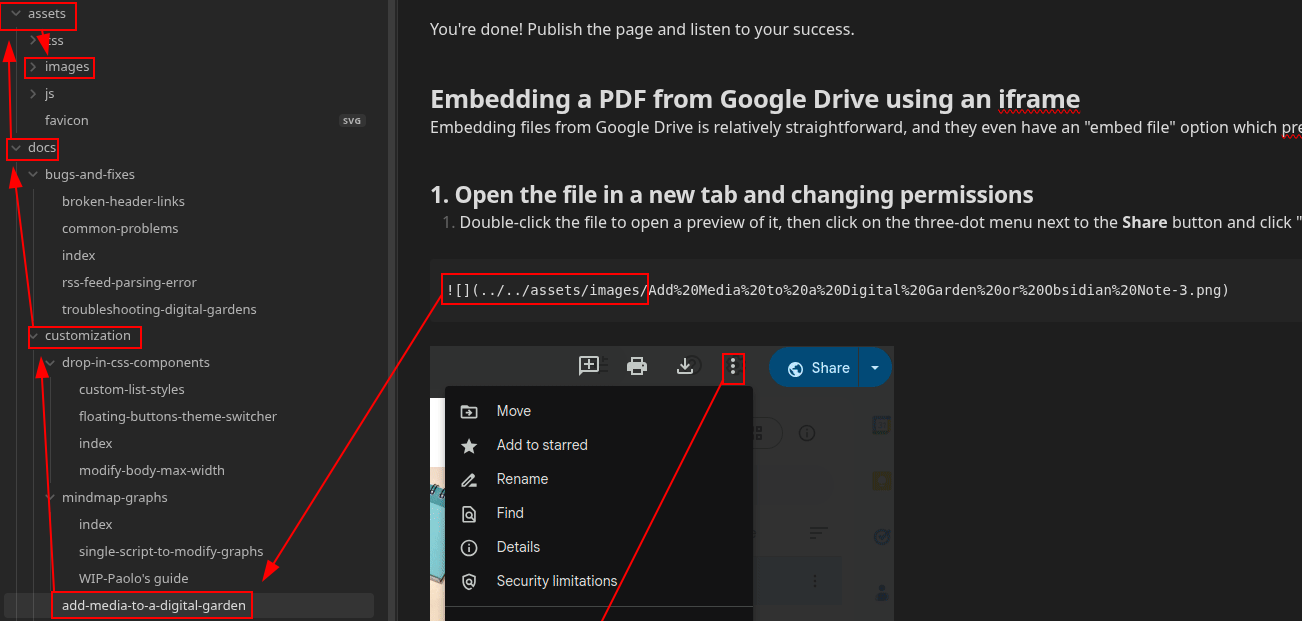Choose Move from the context menu
The height and width of the screenshot is (621, 1302).
513,411
